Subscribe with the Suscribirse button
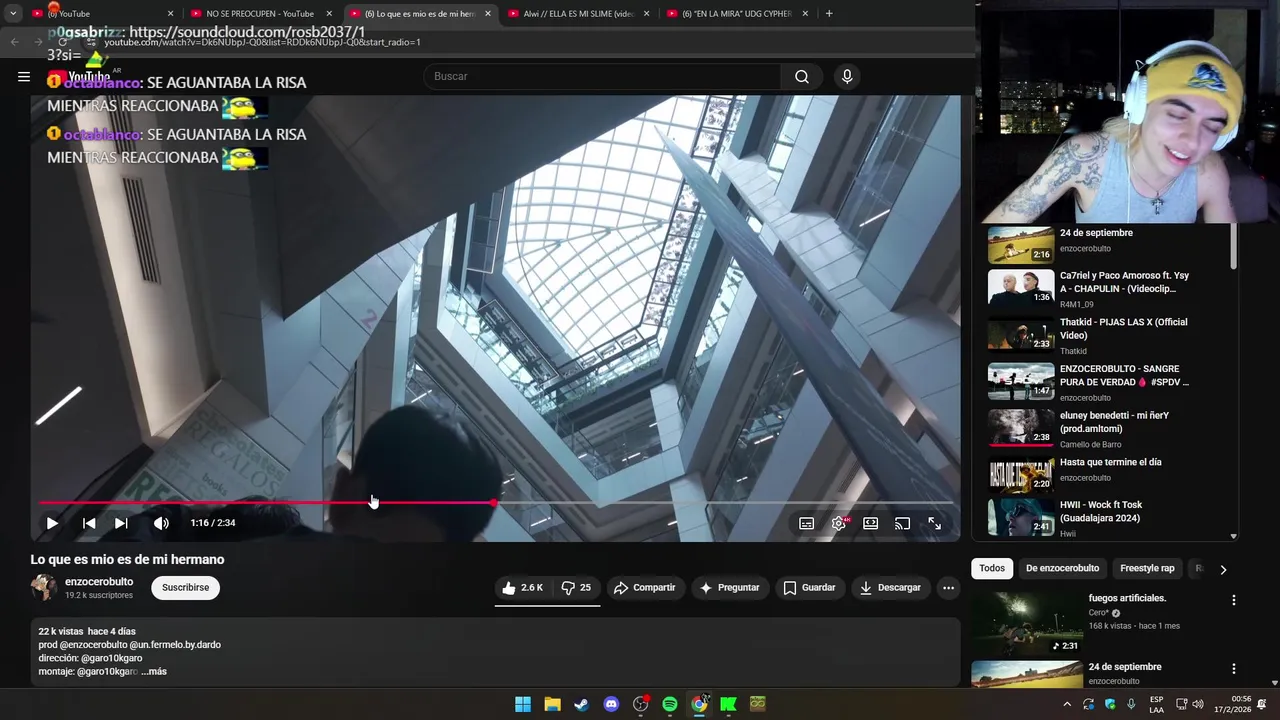 click(186, 588)
